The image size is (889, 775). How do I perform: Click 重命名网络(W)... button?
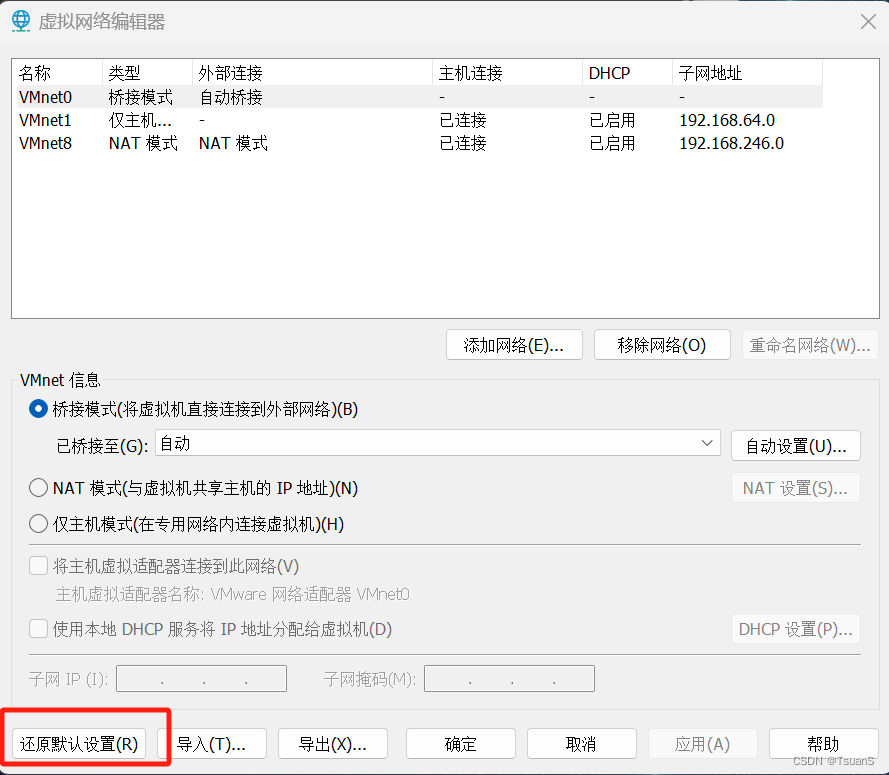pos(810,345)
